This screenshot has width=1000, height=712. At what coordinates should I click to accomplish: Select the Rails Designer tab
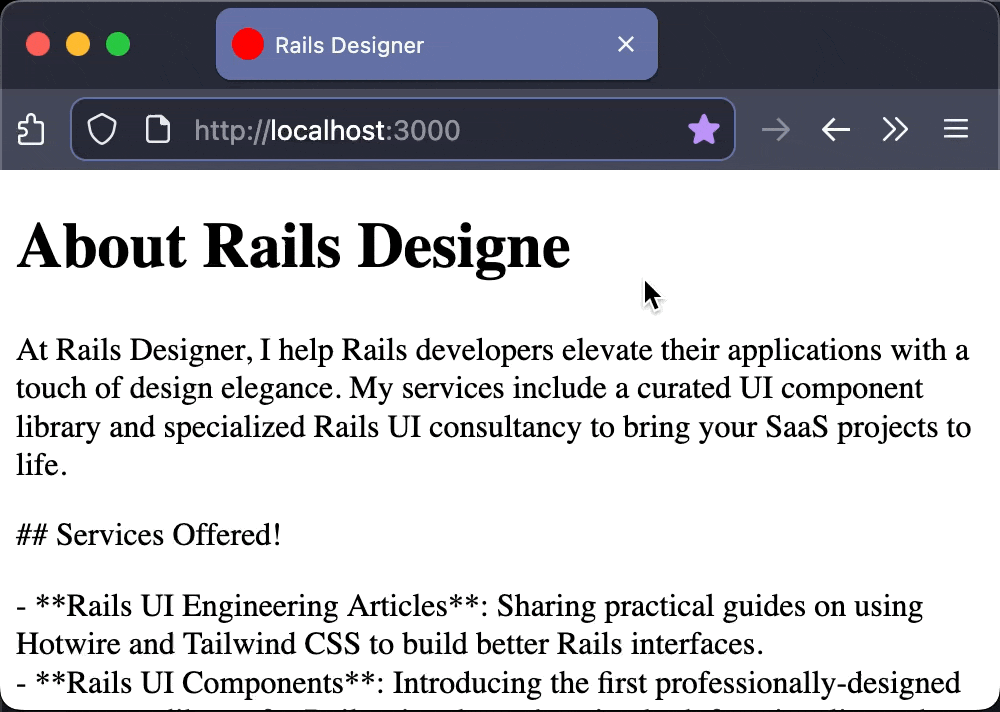[x=400, y=45]
